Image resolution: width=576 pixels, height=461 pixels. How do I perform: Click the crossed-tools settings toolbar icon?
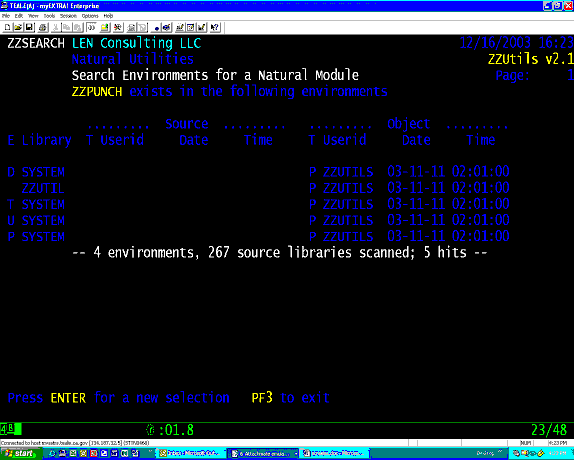118,28
